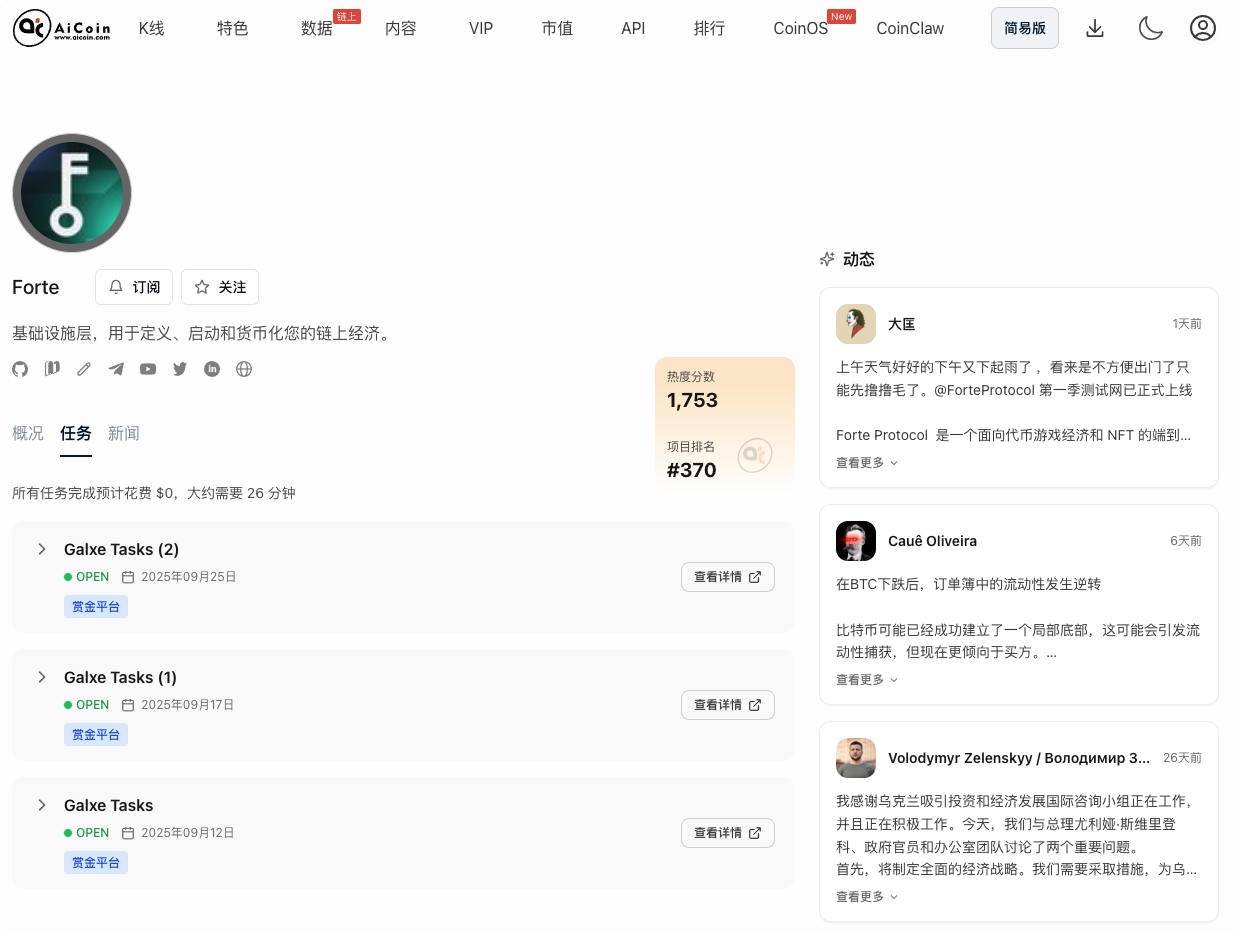Click New badge on CoinOS menu
Image resolution: width=1241 pixels, height=932 pixels.
842,17
